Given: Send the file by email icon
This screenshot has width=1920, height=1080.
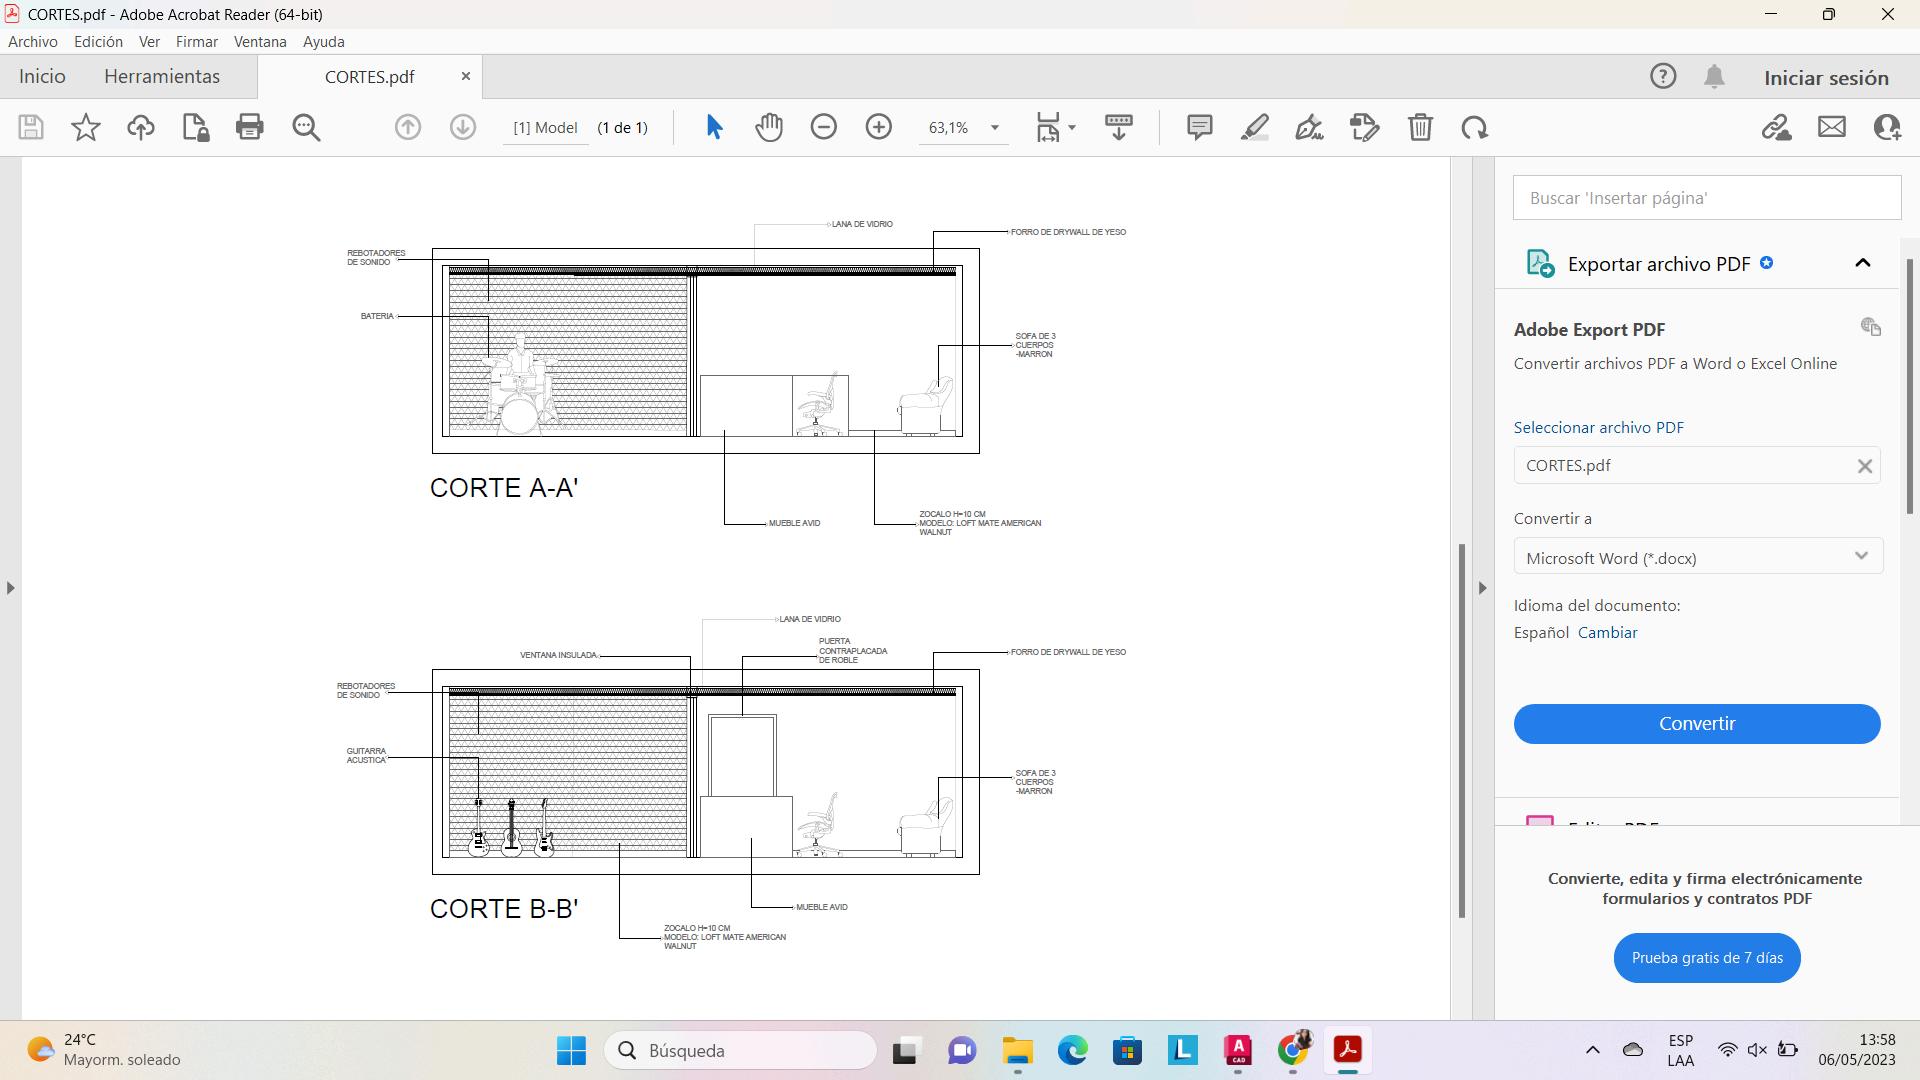Looking at the screenshot, I should click(1831, 127).
